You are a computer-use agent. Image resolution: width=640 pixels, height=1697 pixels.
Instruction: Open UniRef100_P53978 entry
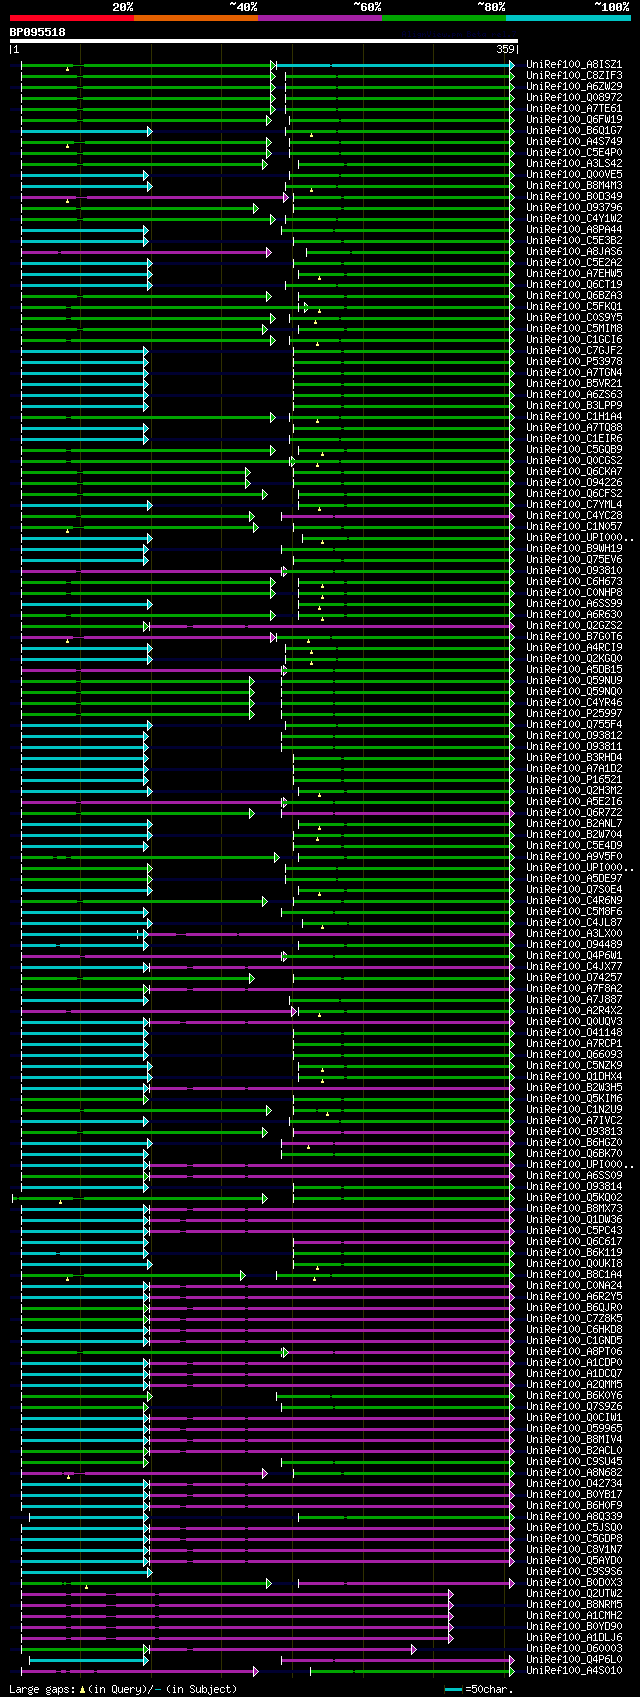[x=574, y=361]
